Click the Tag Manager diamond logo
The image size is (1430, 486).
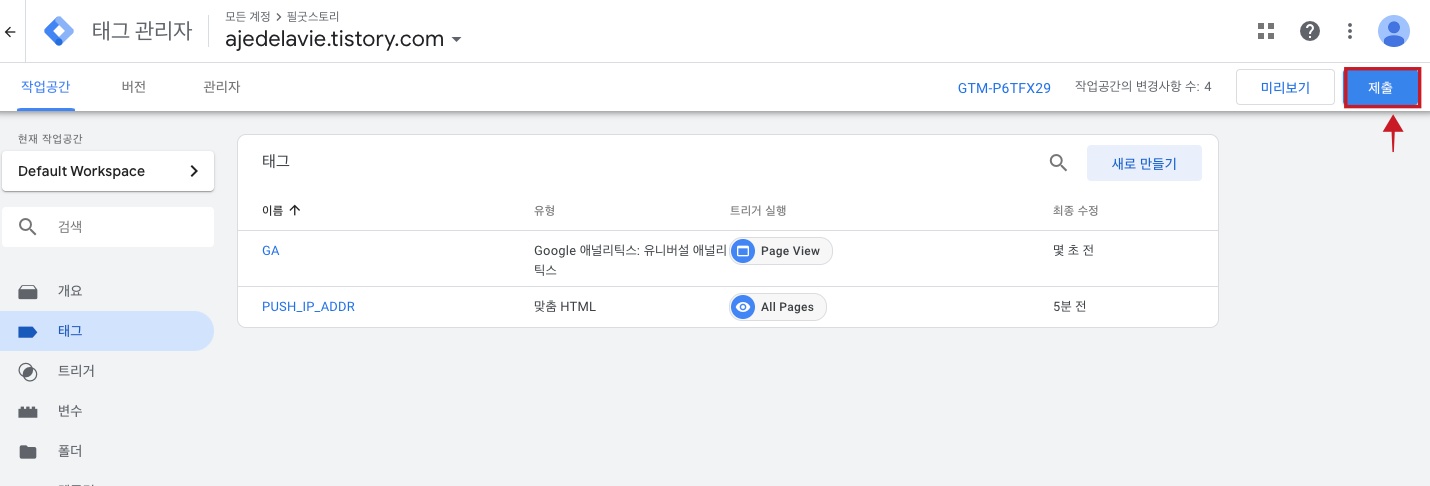[x=59, y=31]
